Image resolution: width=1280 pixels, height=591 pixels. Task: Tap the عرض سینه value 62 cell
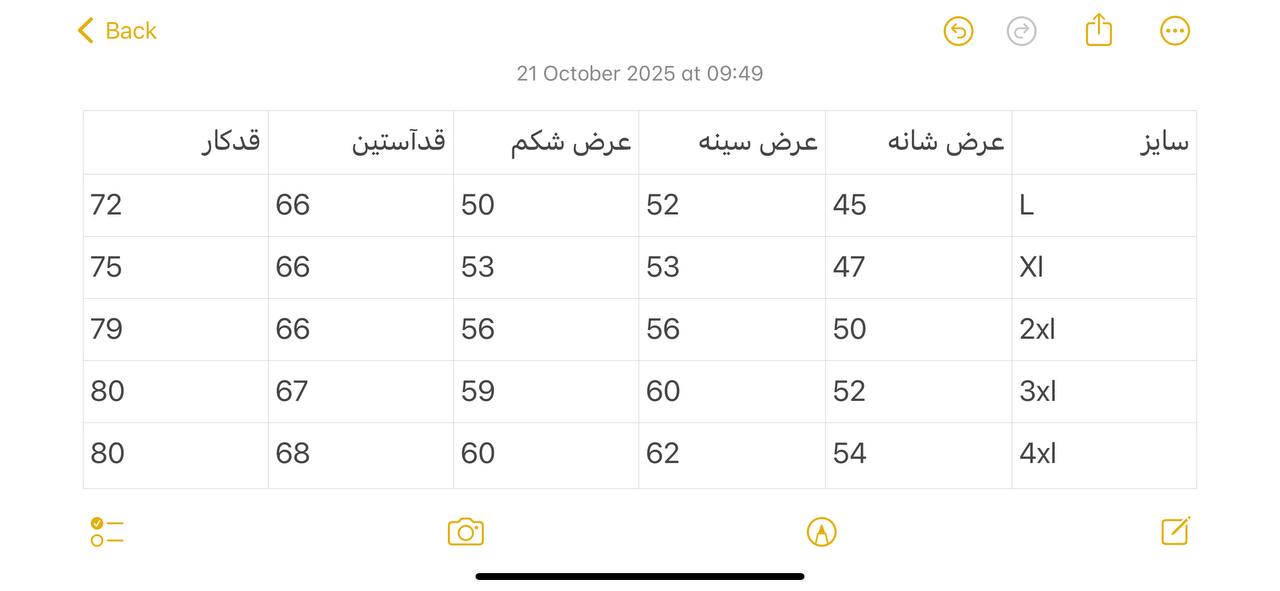point(731,453)
